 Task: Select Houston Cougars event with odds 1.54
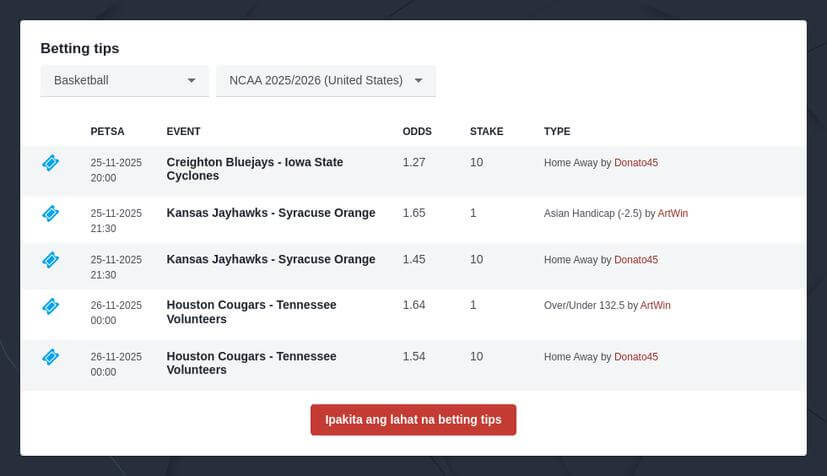tap(251, 363)
